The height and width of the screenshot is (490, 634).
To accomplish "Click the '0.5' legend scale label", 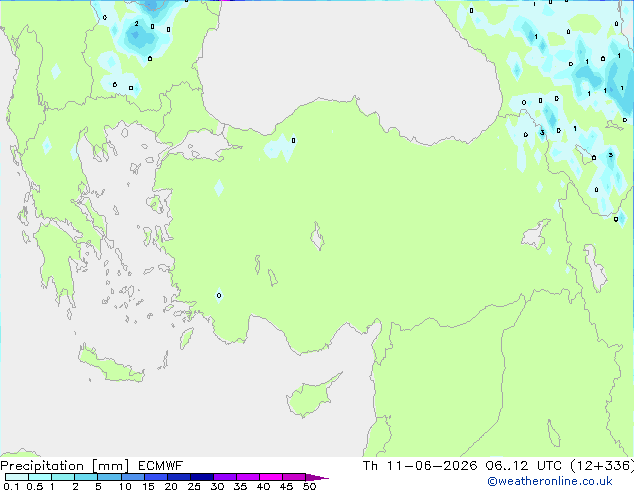I will tap(34, 486).
